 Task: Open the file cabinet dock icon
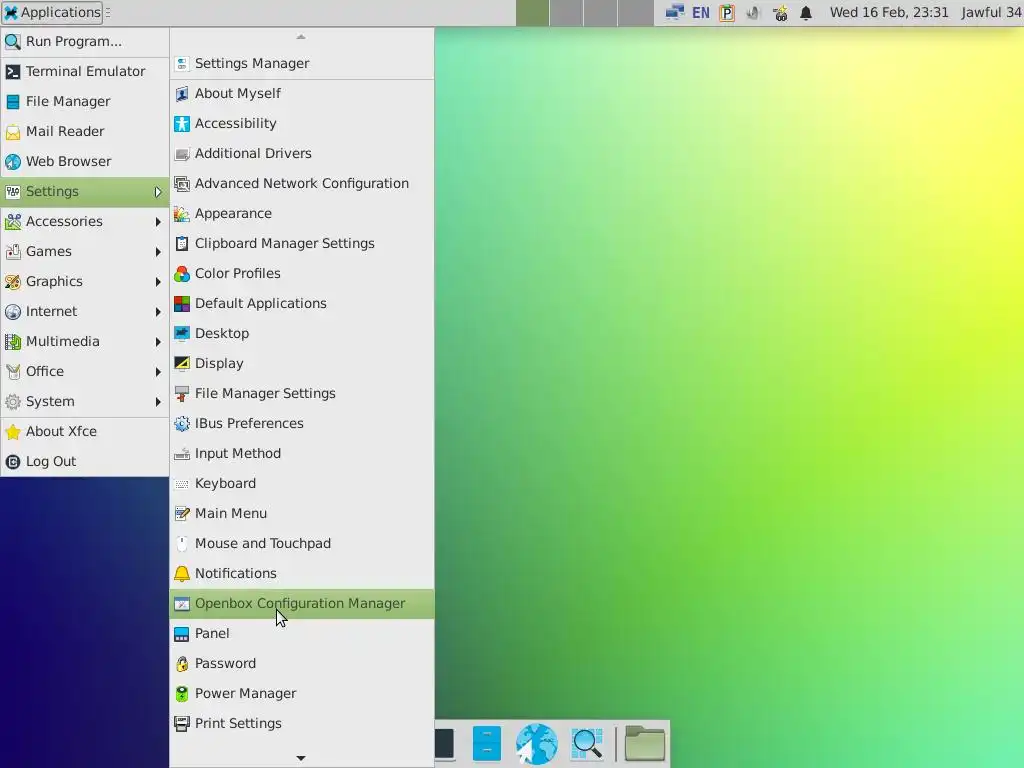pyautogui.click(x=487, y=744)
